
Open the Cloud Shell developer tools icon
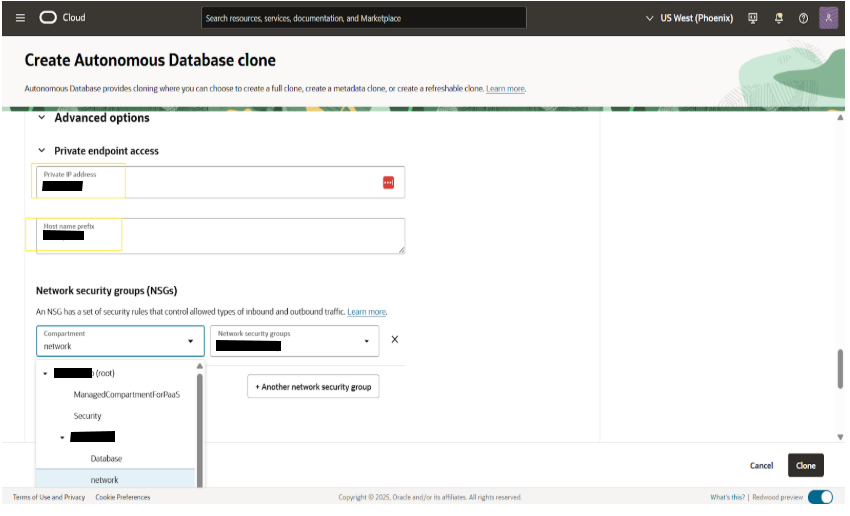753,18
